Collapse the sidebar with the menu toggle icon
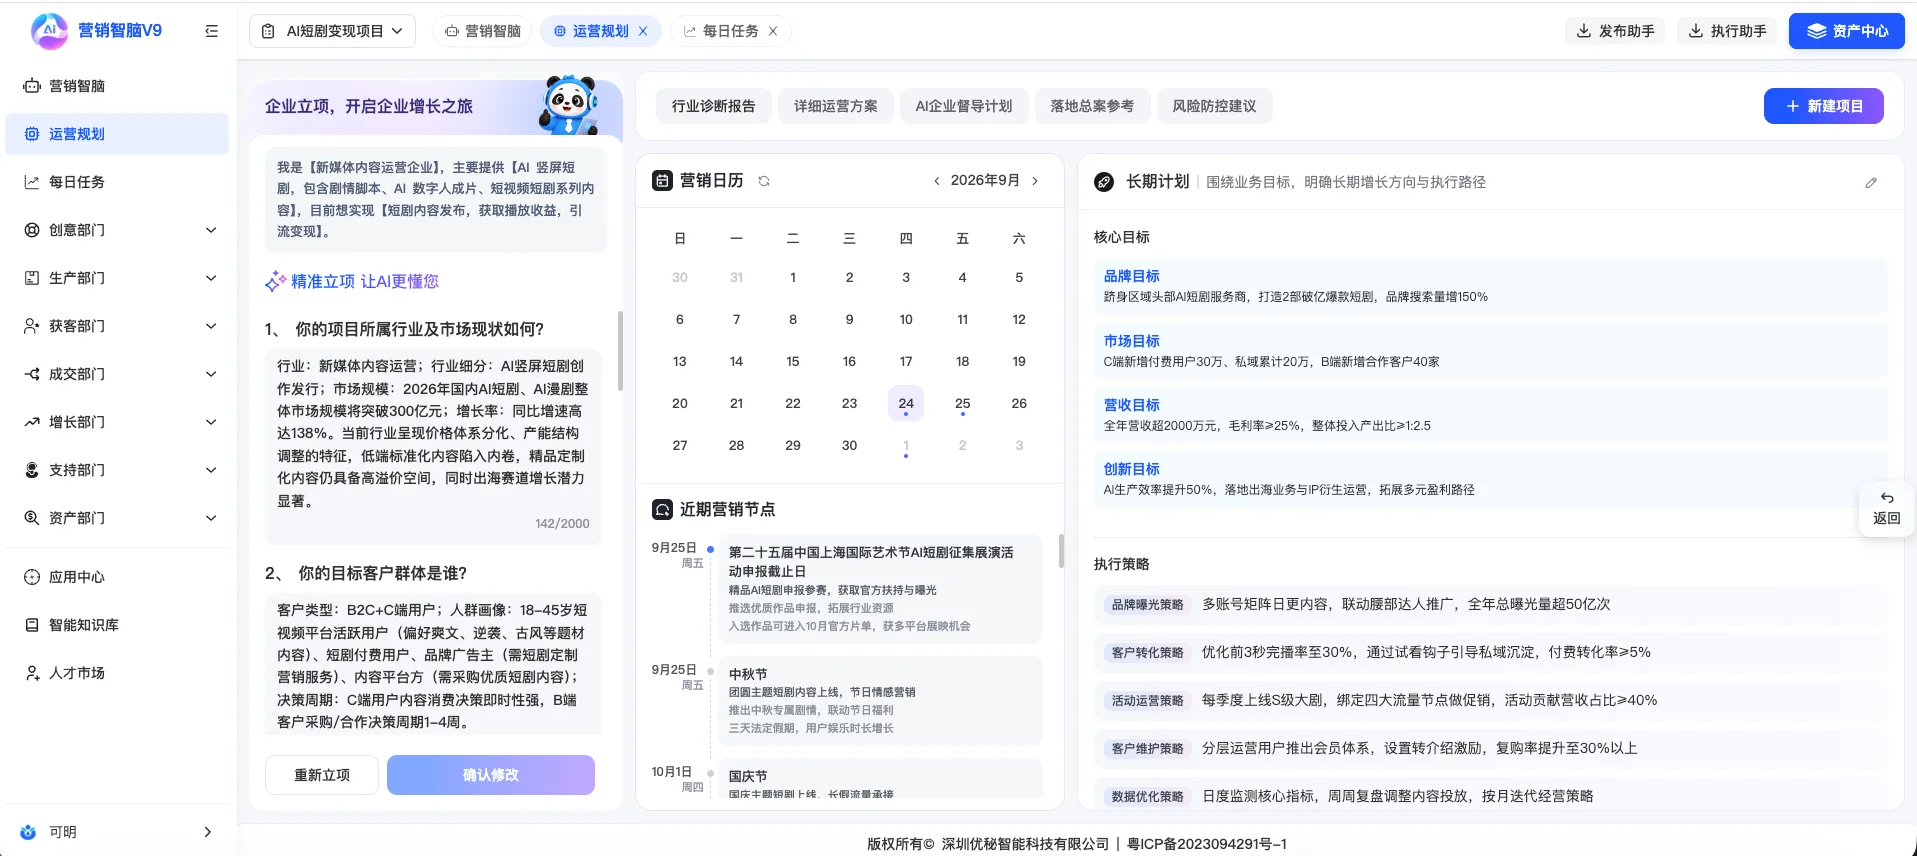The width and height of the screenshot is (1917, 856). pos(211,31)
